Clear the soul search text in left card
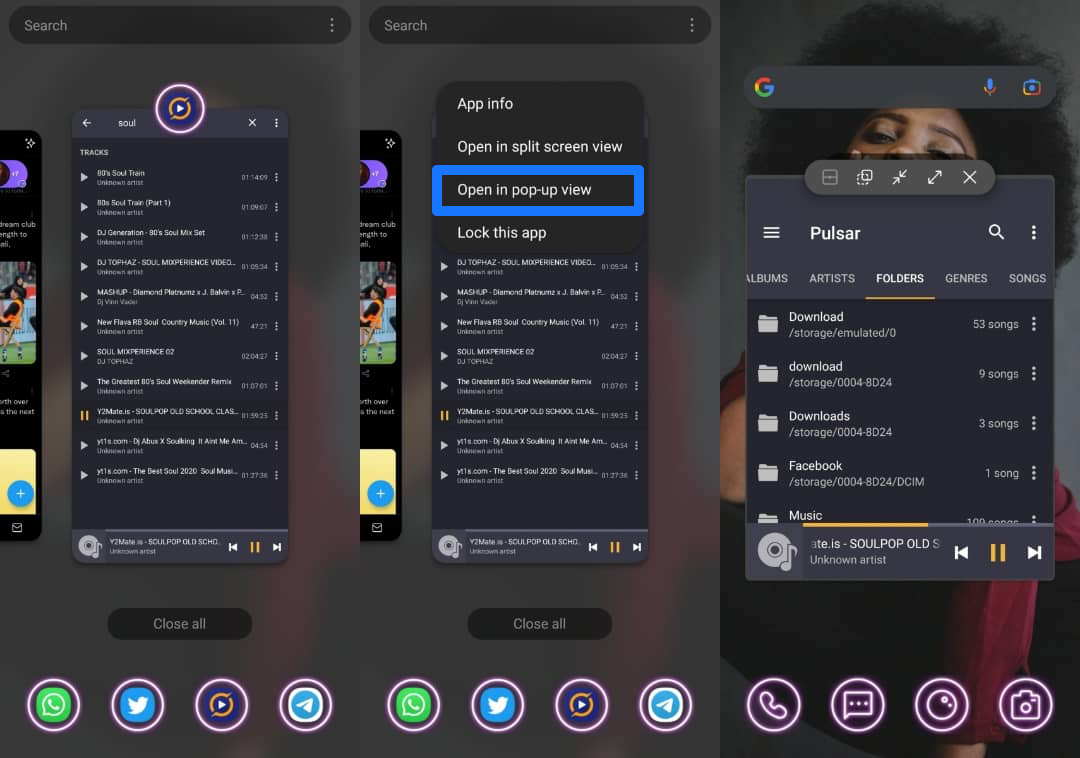The width and height of the screenshot is (1080, 758). pos(252,123)
